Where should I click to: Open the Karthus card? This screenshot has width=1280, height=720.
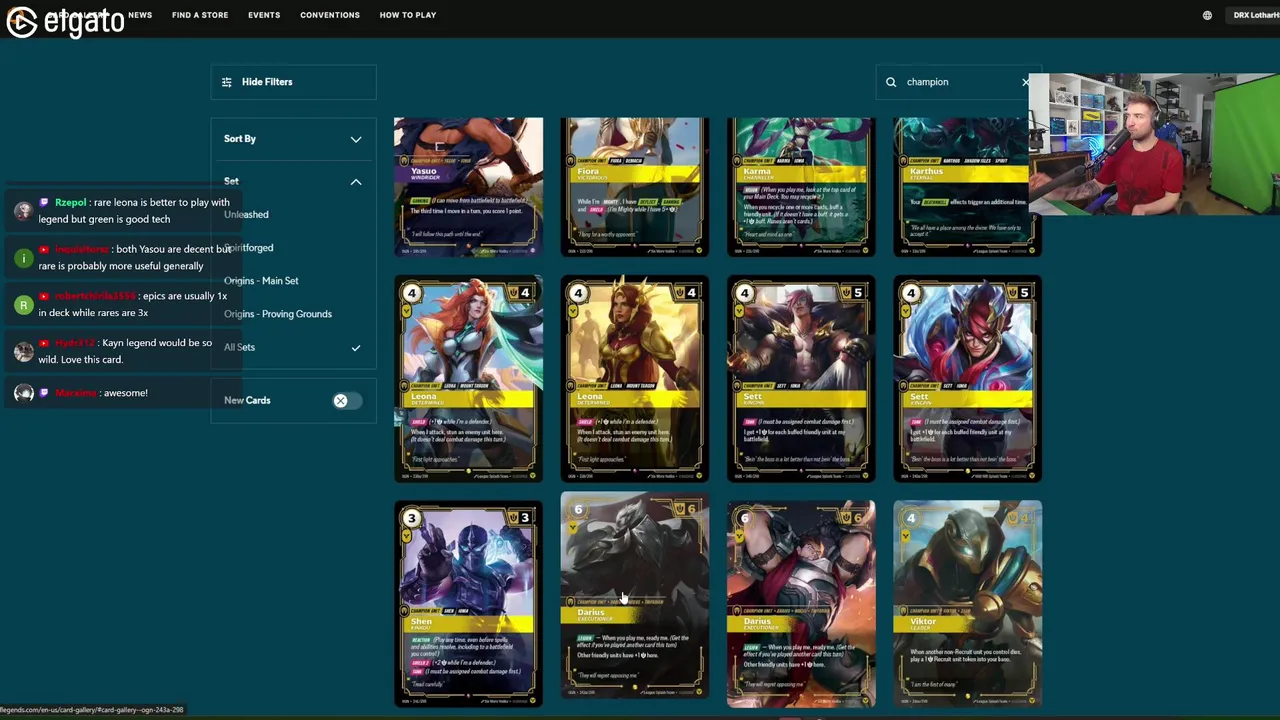tap(967, 187)
